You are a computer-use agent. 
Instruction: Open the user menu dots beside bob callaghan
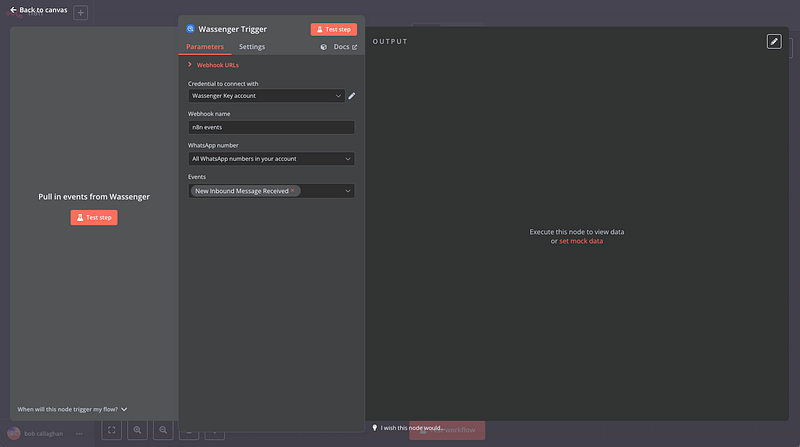tap(79, 433)
